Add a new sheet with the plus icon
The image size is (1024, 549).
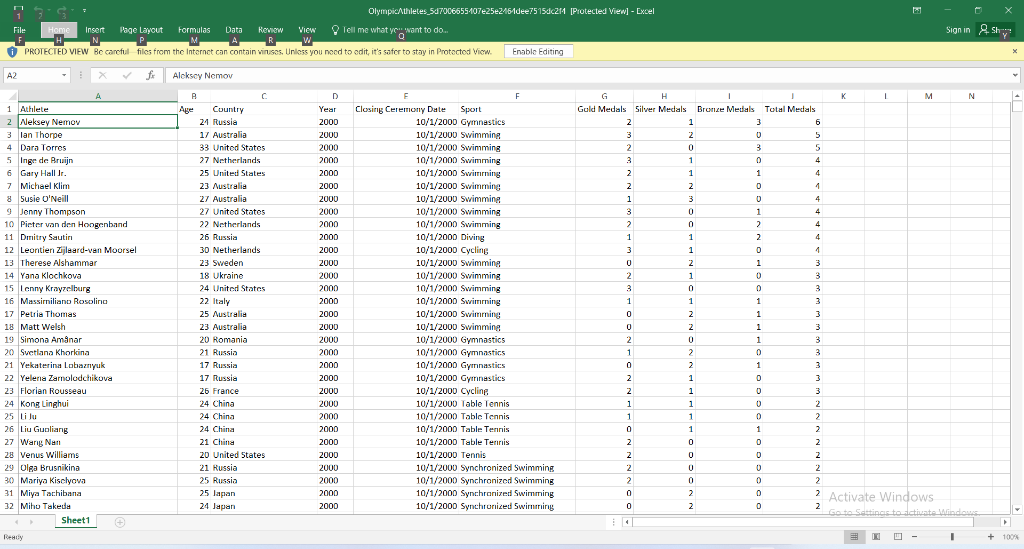(120, 522)
